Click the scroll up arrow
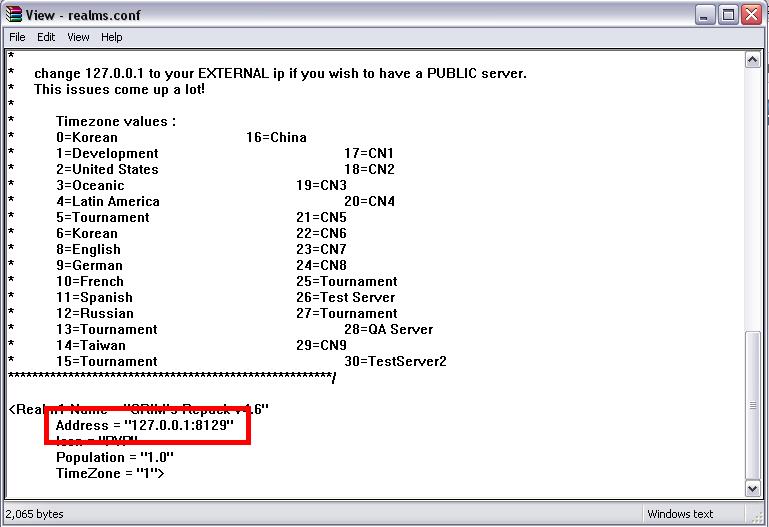 point(753,59)
